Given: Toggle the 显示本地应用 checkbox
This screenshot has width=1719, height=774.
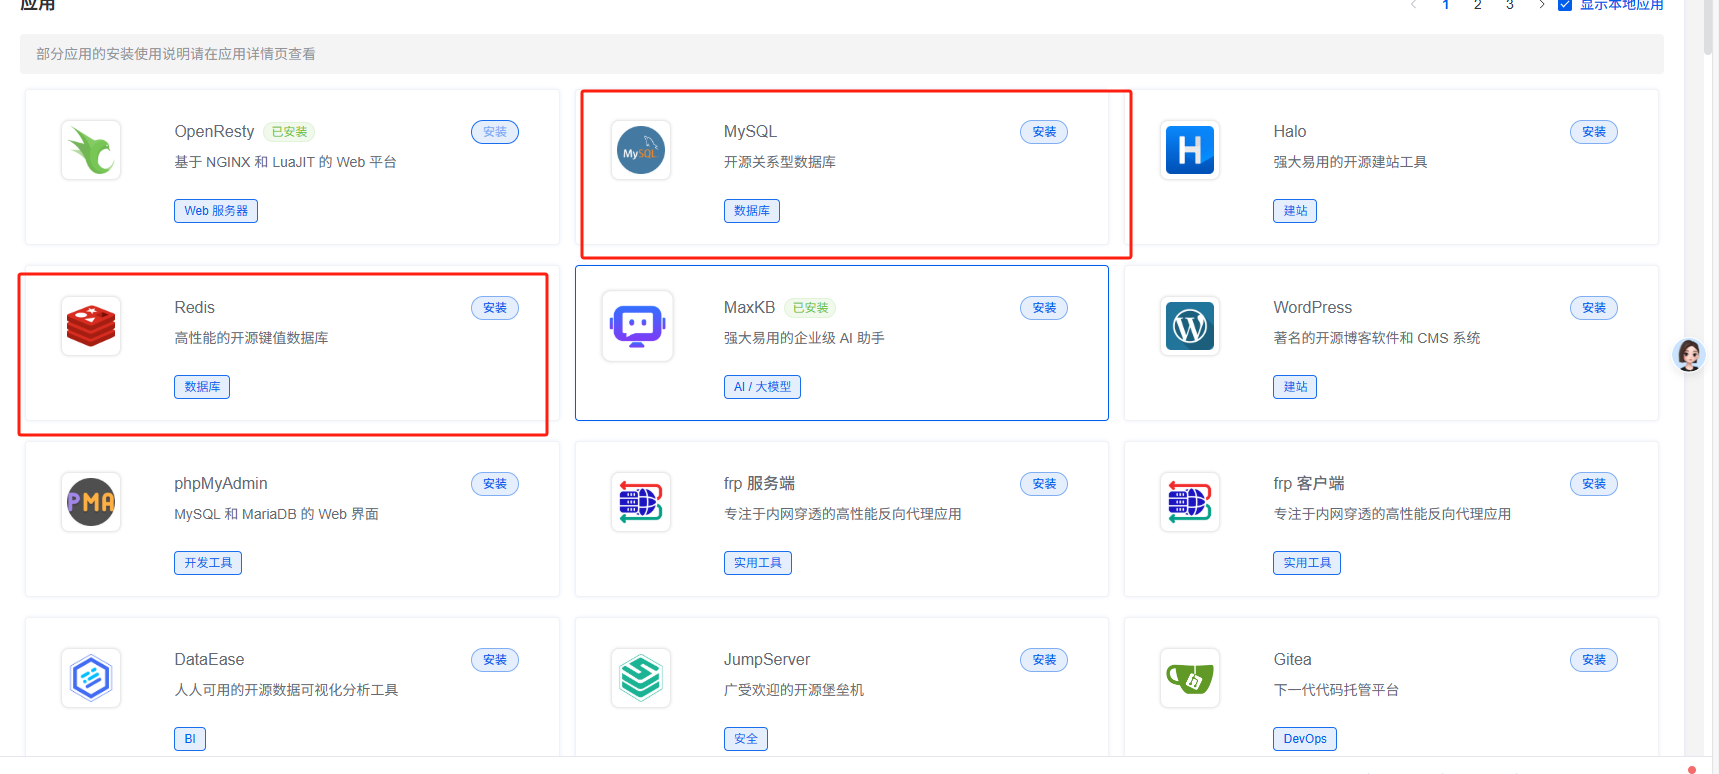Looking at the screenshot, I should (1565, 5).
